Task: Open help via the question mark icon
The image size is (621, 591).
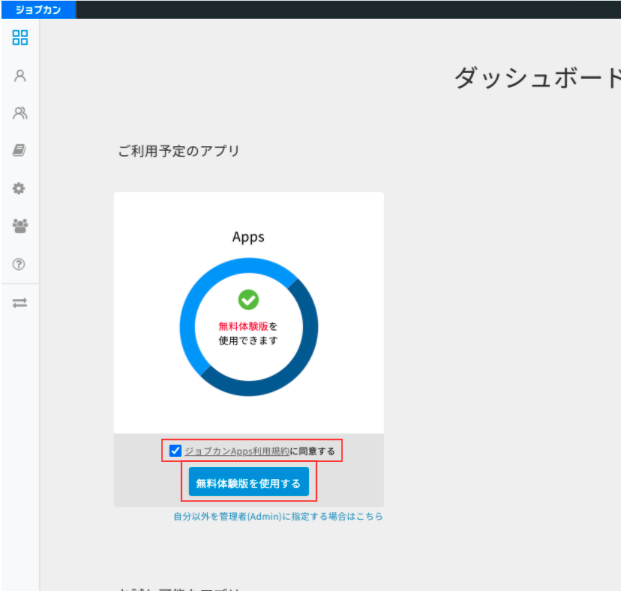Action: tap(19, 264)
